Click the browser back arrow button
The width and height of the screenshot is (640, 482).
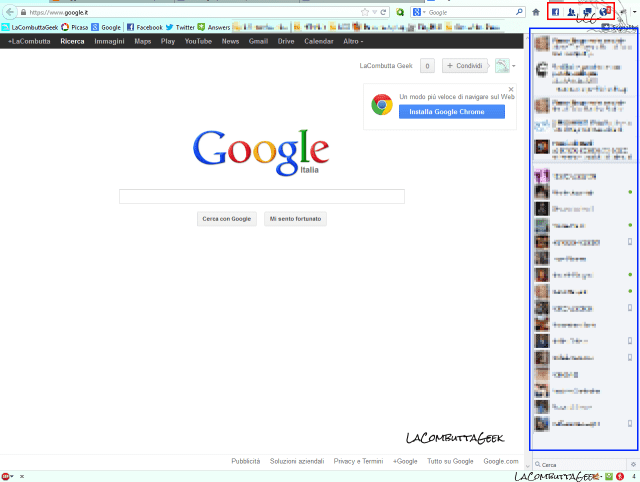[10, 12]
